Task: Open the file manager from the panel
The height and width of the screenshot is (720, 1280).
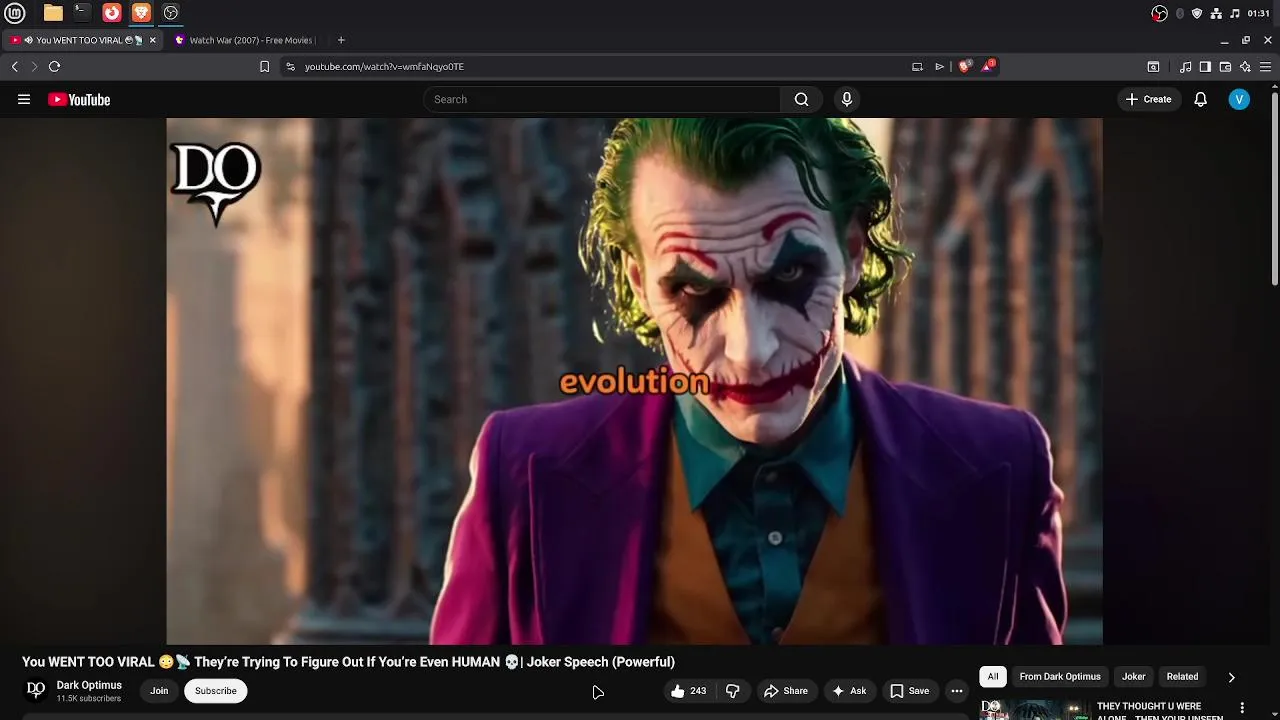Action: [53, 13]
